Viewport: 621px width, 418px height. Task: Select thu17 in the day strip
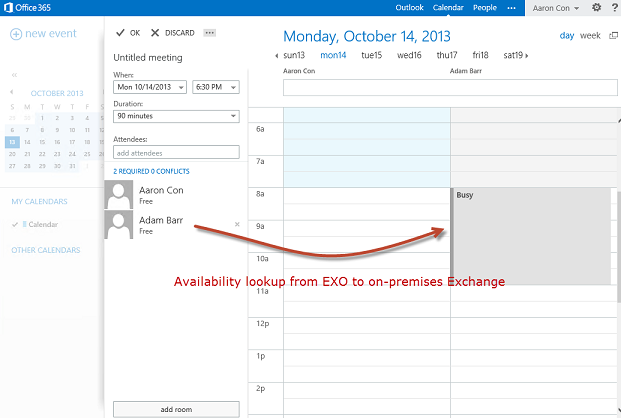click(447, 55)
